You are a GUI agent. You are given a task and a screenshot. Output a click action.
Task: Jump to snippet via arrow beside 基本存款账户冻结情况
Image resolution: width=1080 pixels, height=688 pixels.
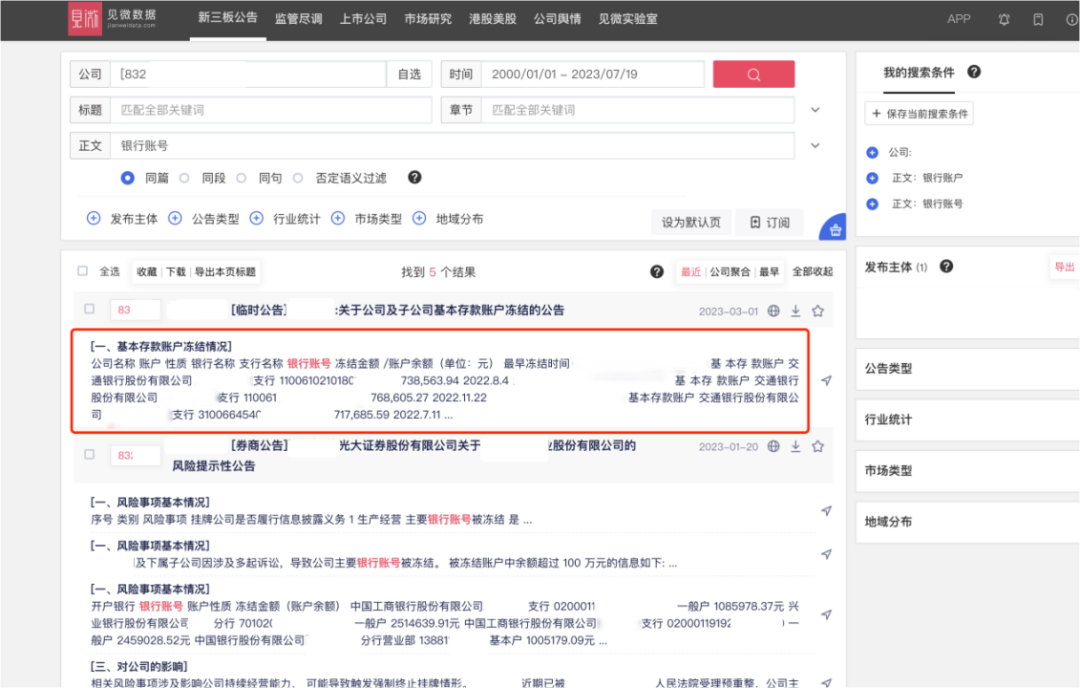[x=827, y=380]
